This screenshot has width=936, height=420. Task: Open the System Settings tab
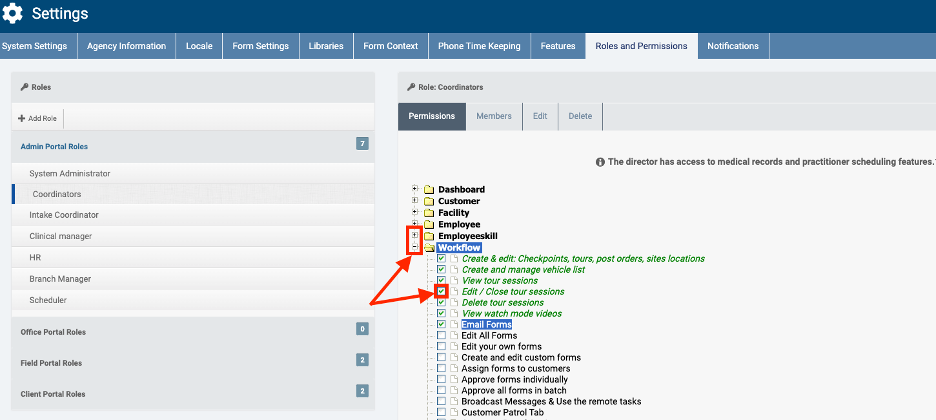point(38,46)
